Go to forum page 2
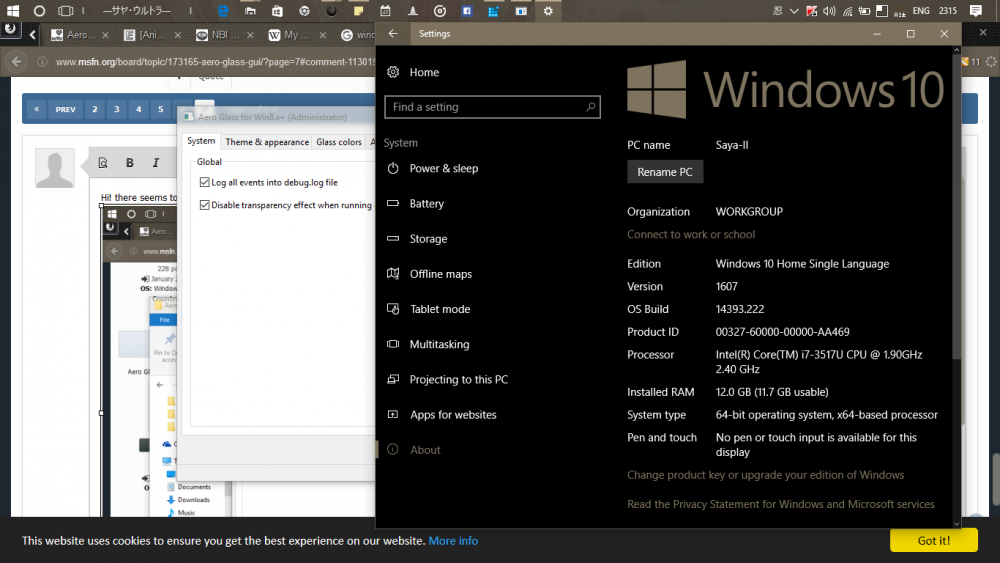Image resolution: width=1000 pixels, height=563 pixels. (x=94, y=109)
